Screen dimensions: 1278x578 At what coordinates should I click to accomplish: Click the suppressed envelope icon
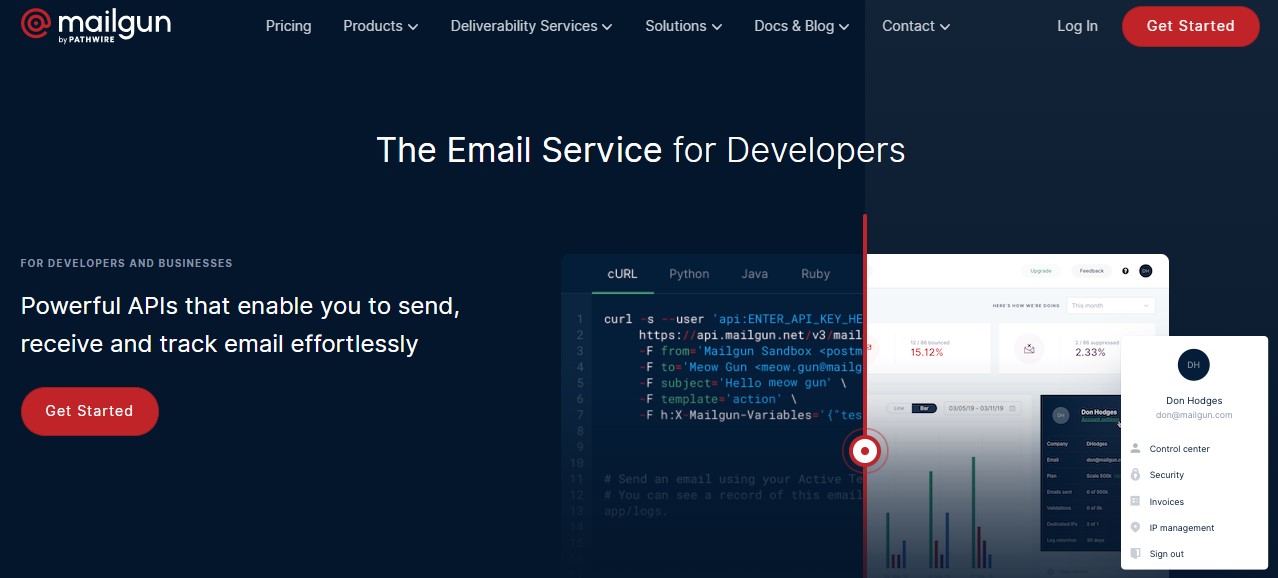pyautogui.click(x=1028, y=349)
